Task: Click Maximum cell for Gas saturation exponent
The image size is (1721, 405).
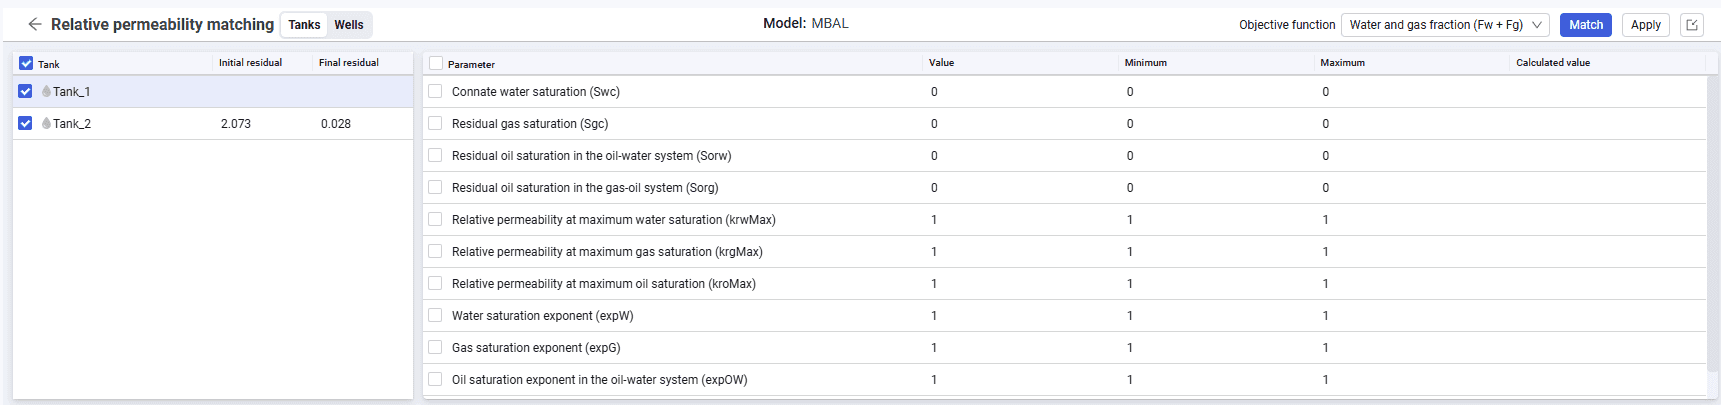Action: coord(1412,347)
